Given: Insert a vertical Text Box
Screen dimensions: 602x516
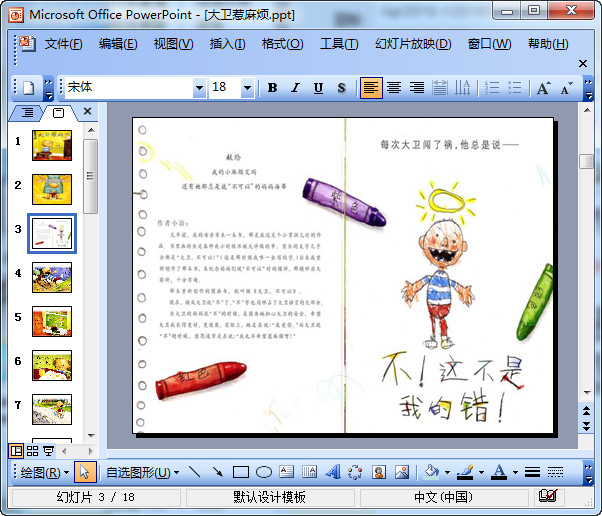Looking at the screenshot, I should 309,472.
